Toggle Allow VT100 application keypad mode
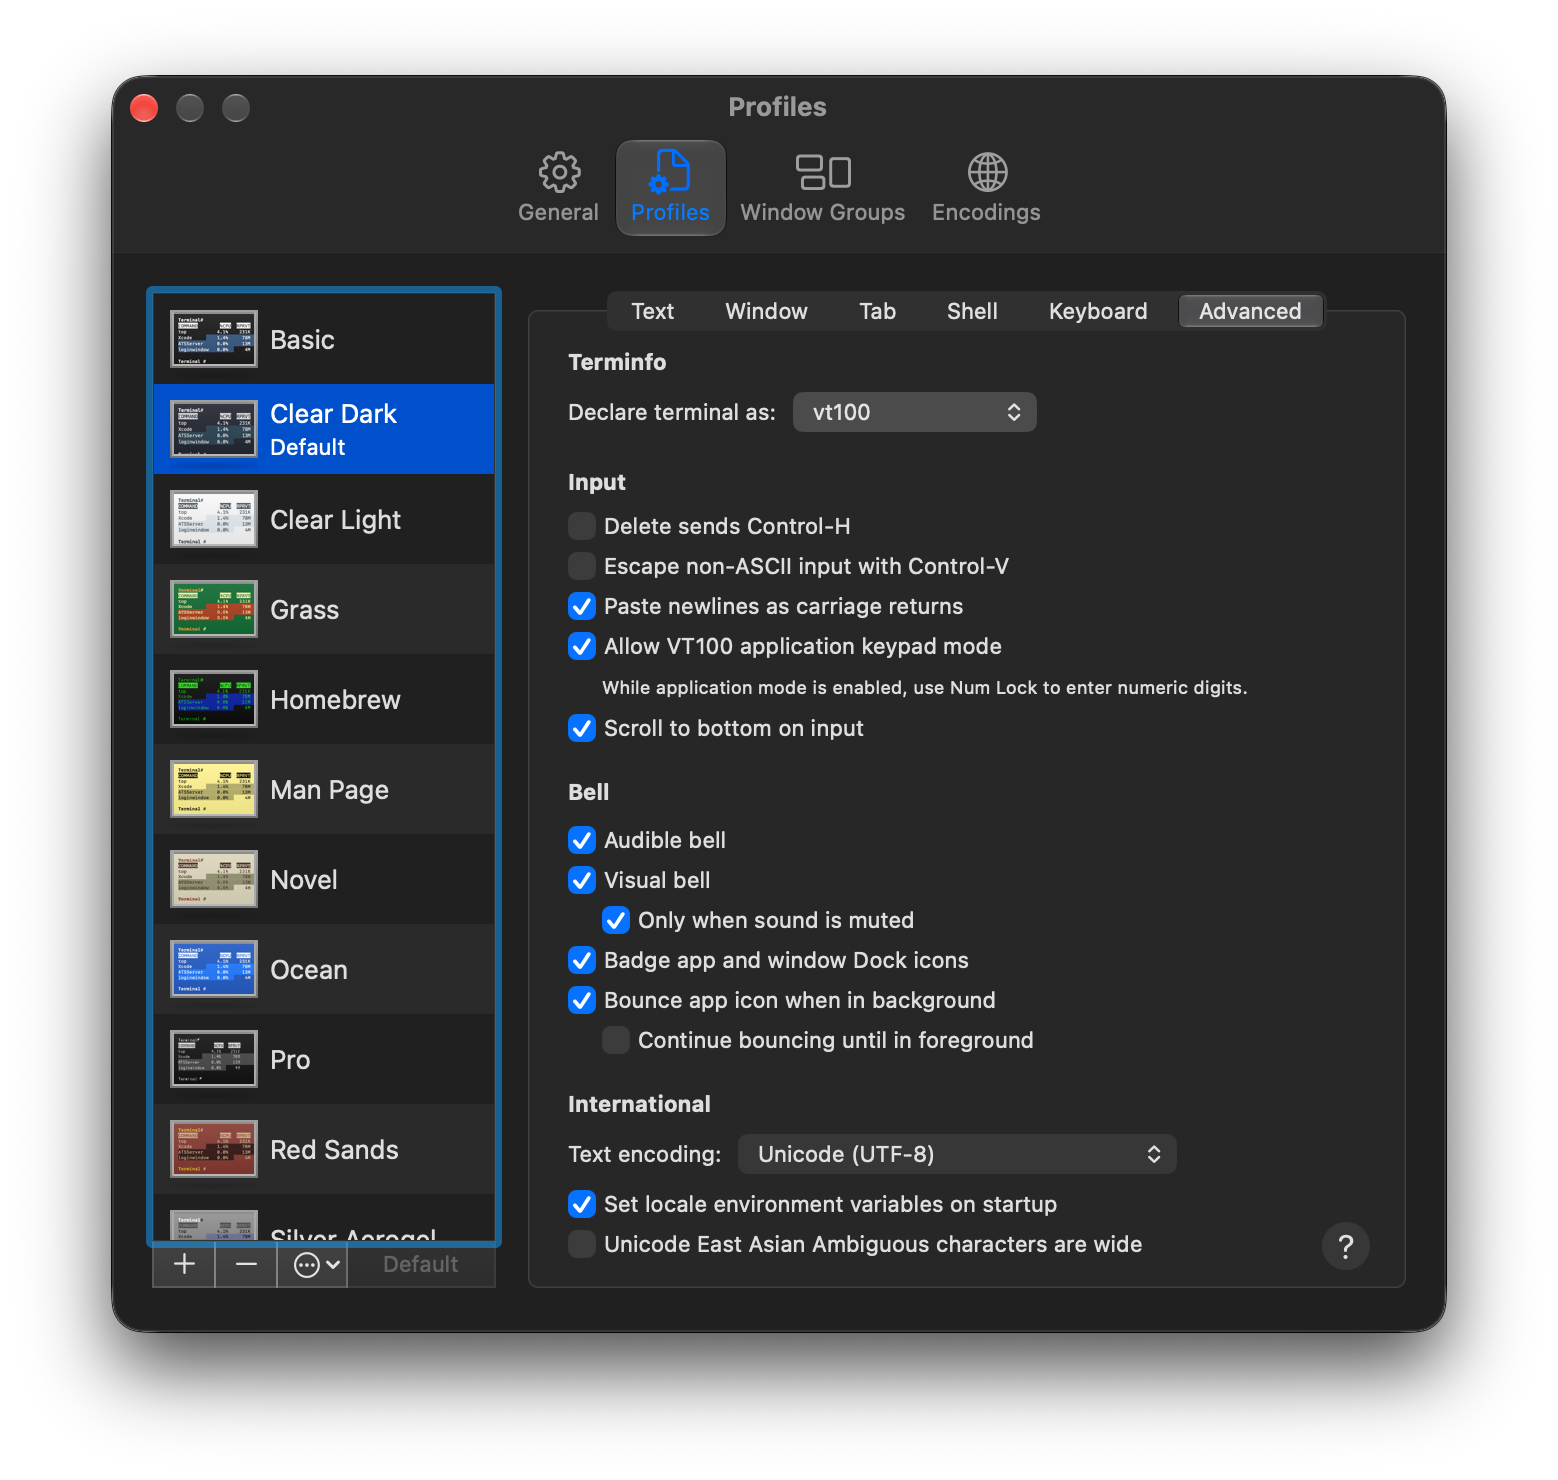This screenshot has width=1558, height=1480. (582, 646)
